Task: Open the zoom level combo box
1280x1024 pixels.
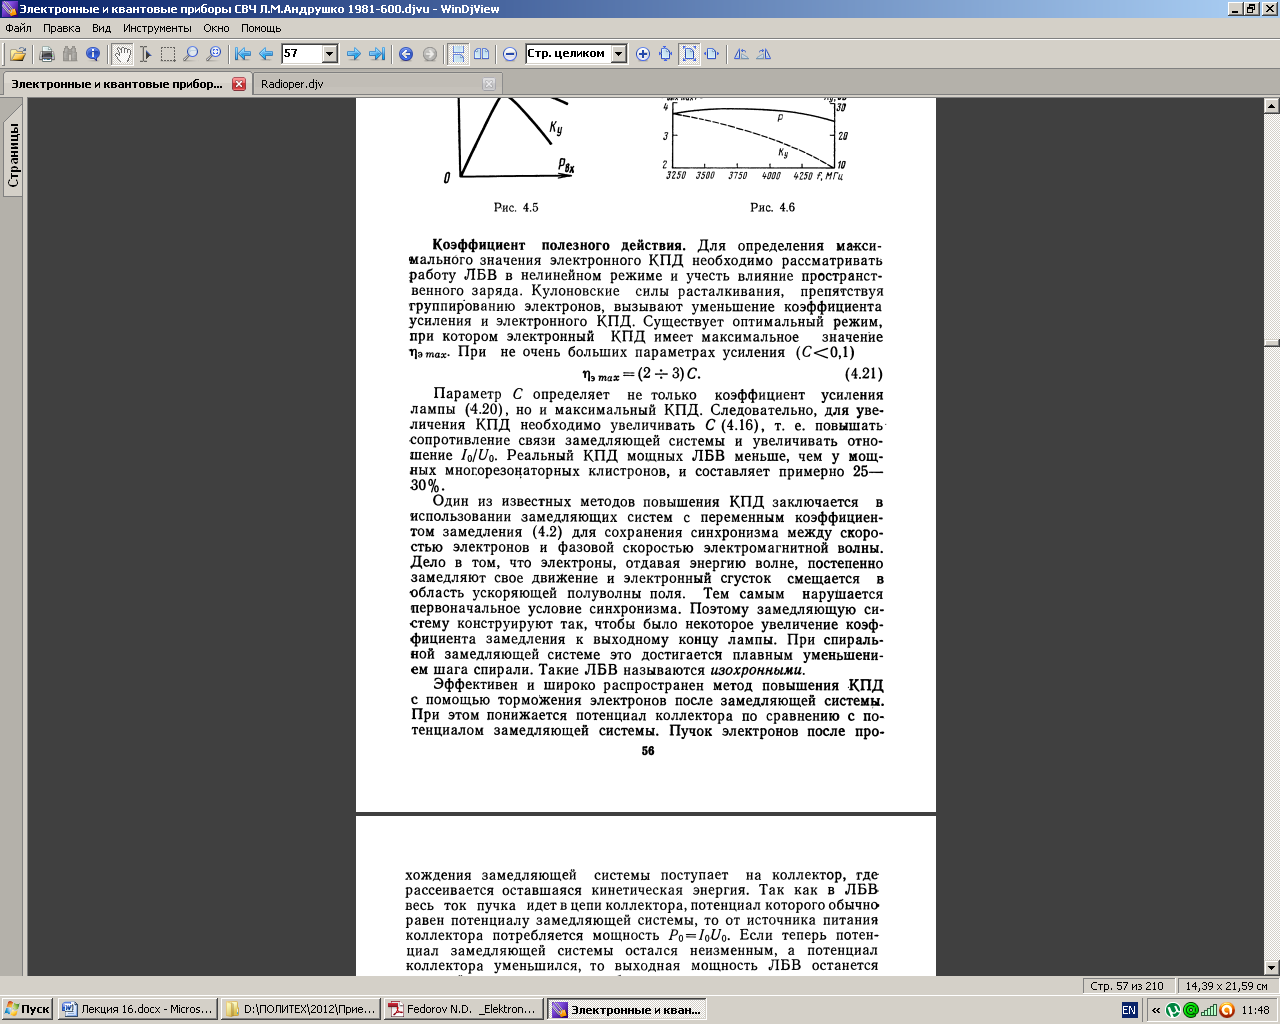Action: click(x=576, y=54)
